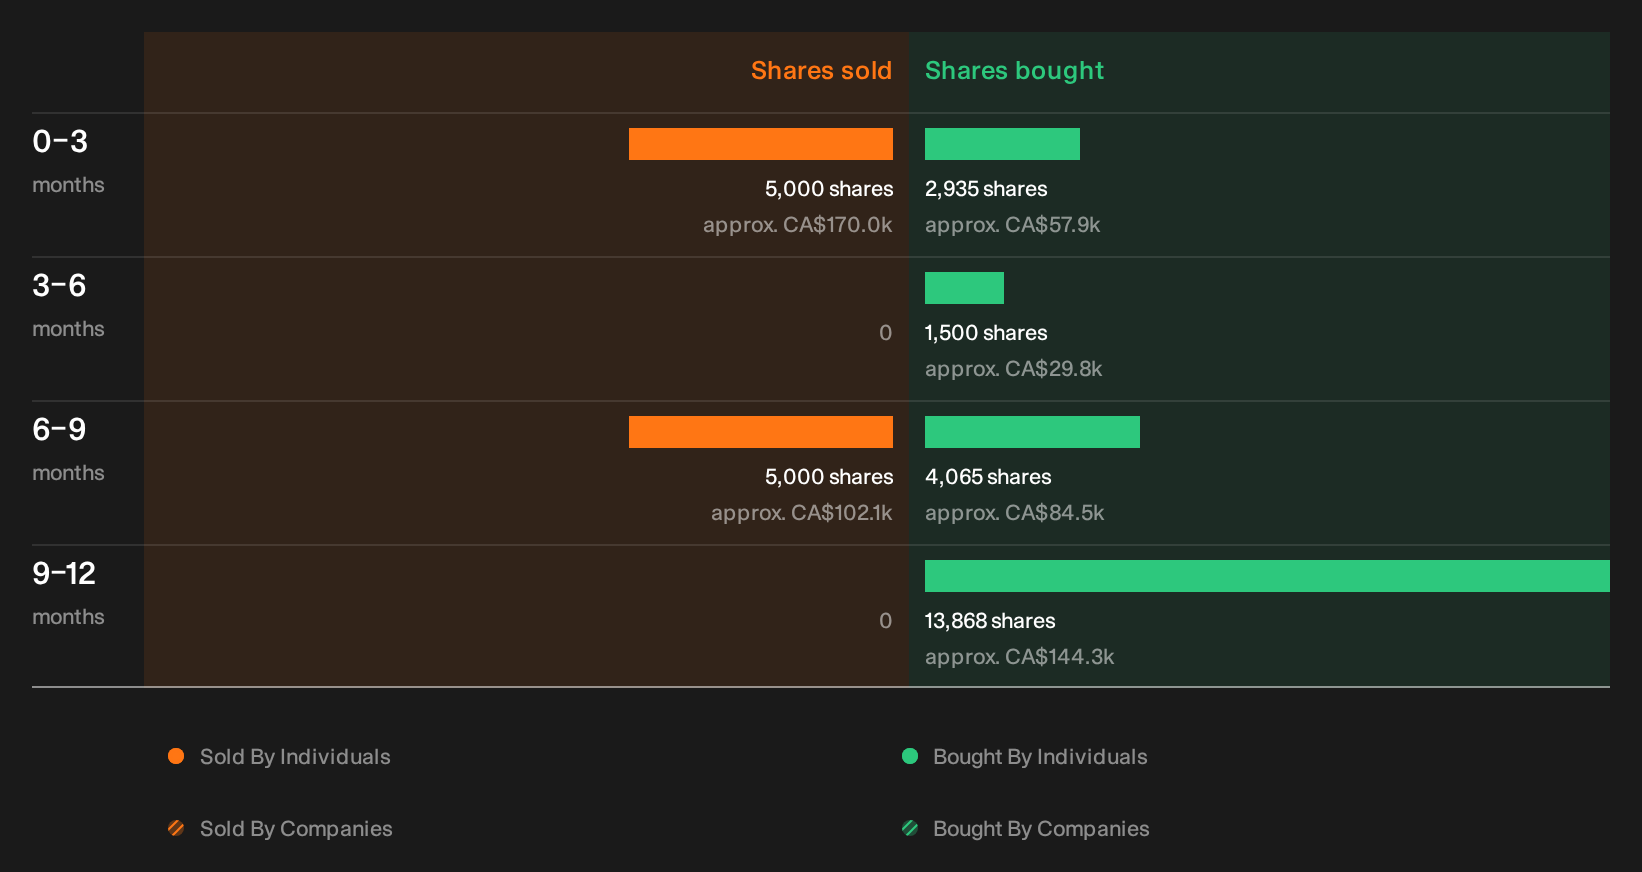The height and width of the screenshot is (872, 1642).
Task: Click the 5,000 shares sold value for 6-9 months
Action: pyautogui.click(x=829, y=477)
